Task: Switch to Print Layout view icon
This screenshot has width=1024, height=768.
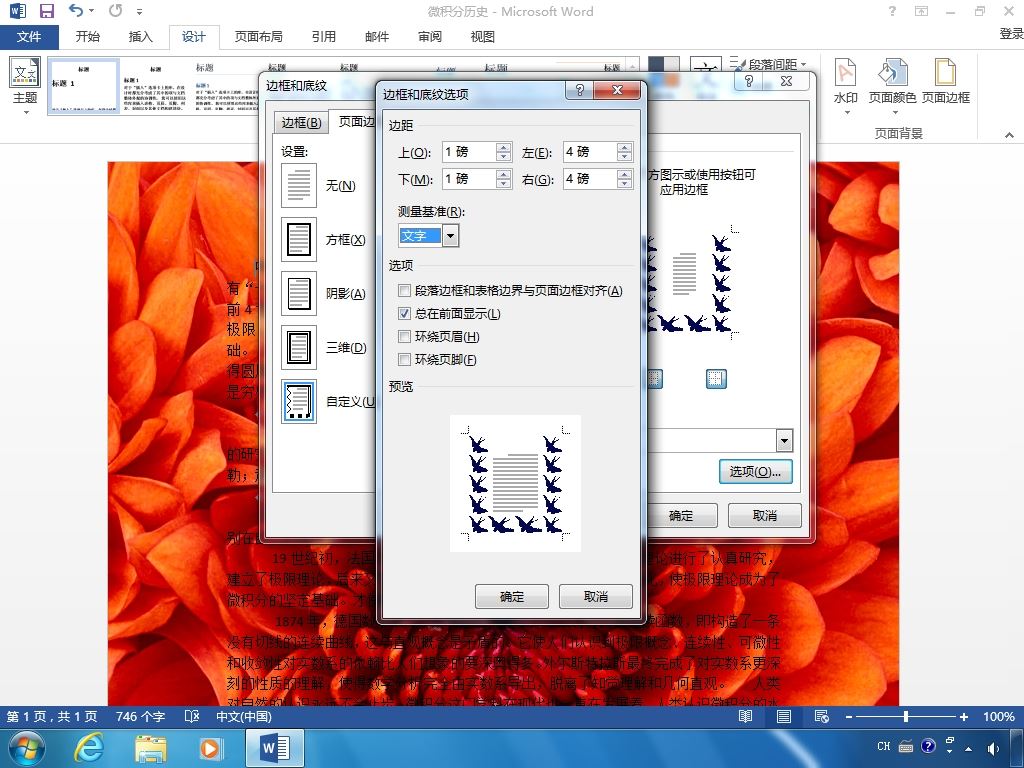Action: (784, 716)
